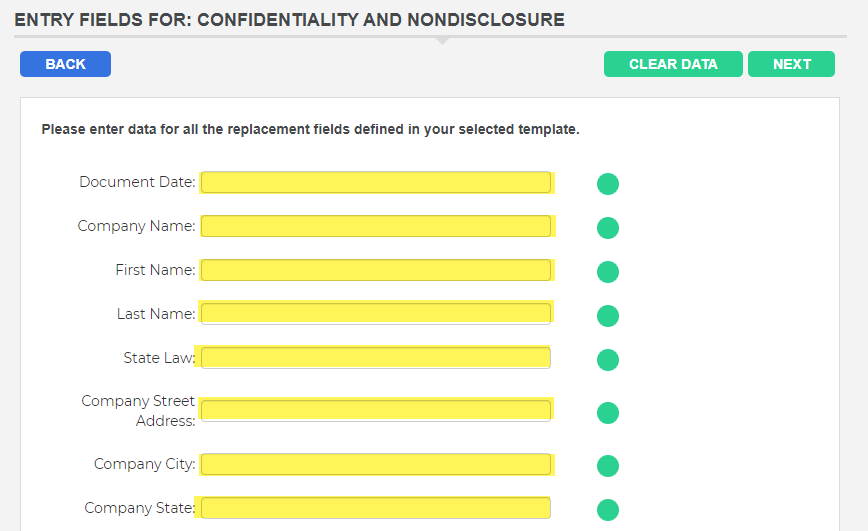Click the green circle beside Company City

pyautogui.click(x=608, y=466)
